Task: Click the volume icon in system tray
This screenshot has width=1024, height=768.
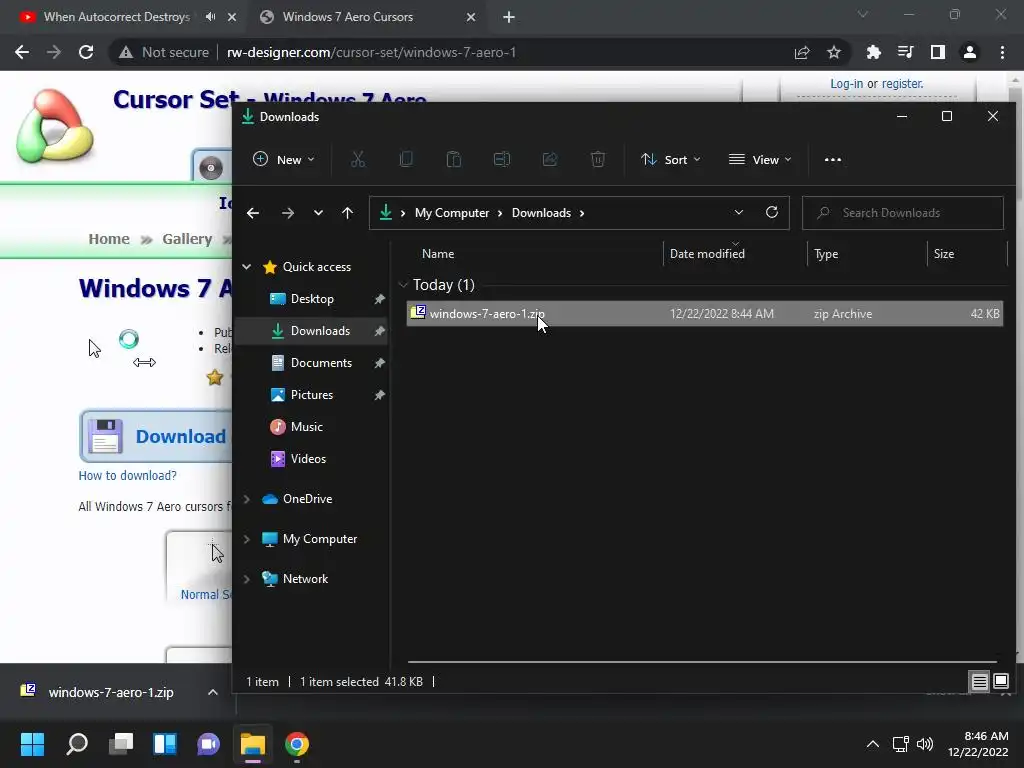Action: pyautogui.click(x=925, y=744)
